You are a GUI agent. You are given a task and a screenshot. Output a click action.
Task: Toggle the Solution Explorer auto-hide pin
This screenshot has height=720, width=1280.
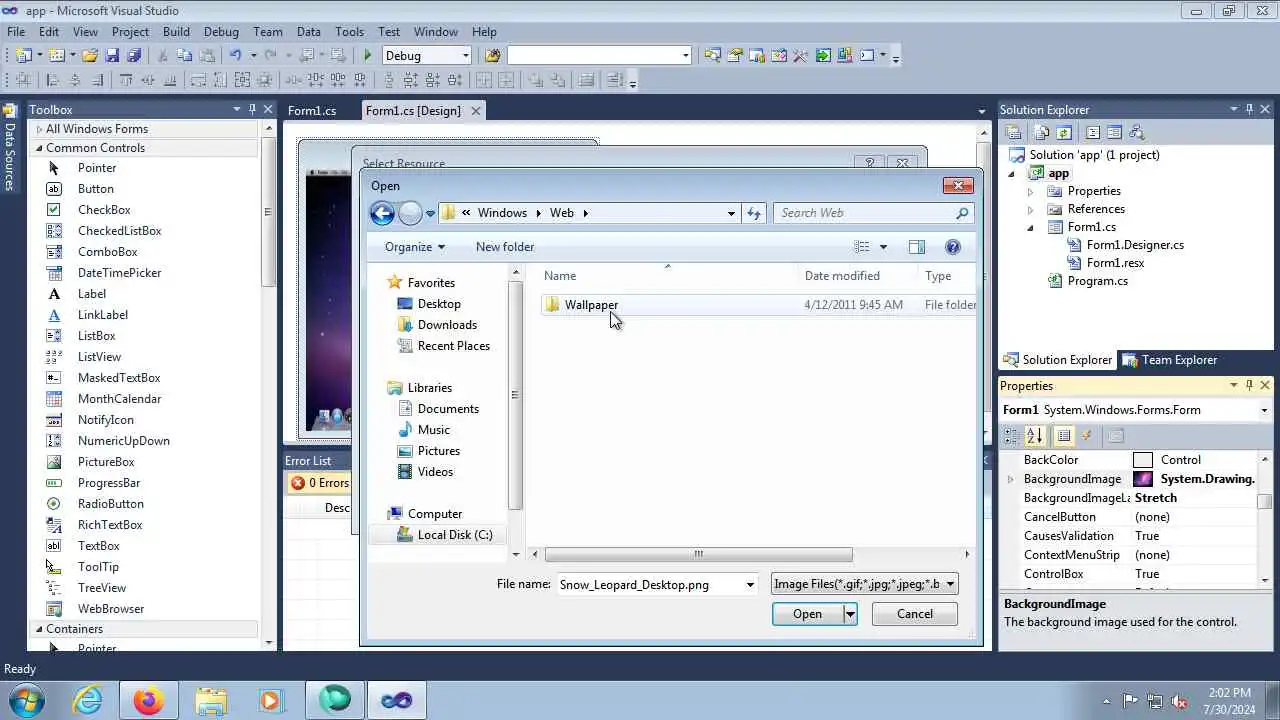point(1249,109)
